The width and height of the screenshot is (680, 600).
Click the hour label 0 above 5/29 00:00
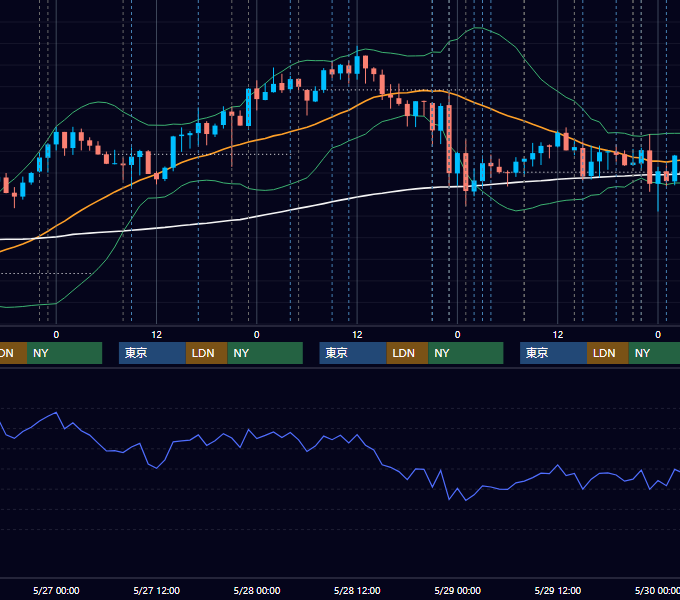(x=458, y=335)
